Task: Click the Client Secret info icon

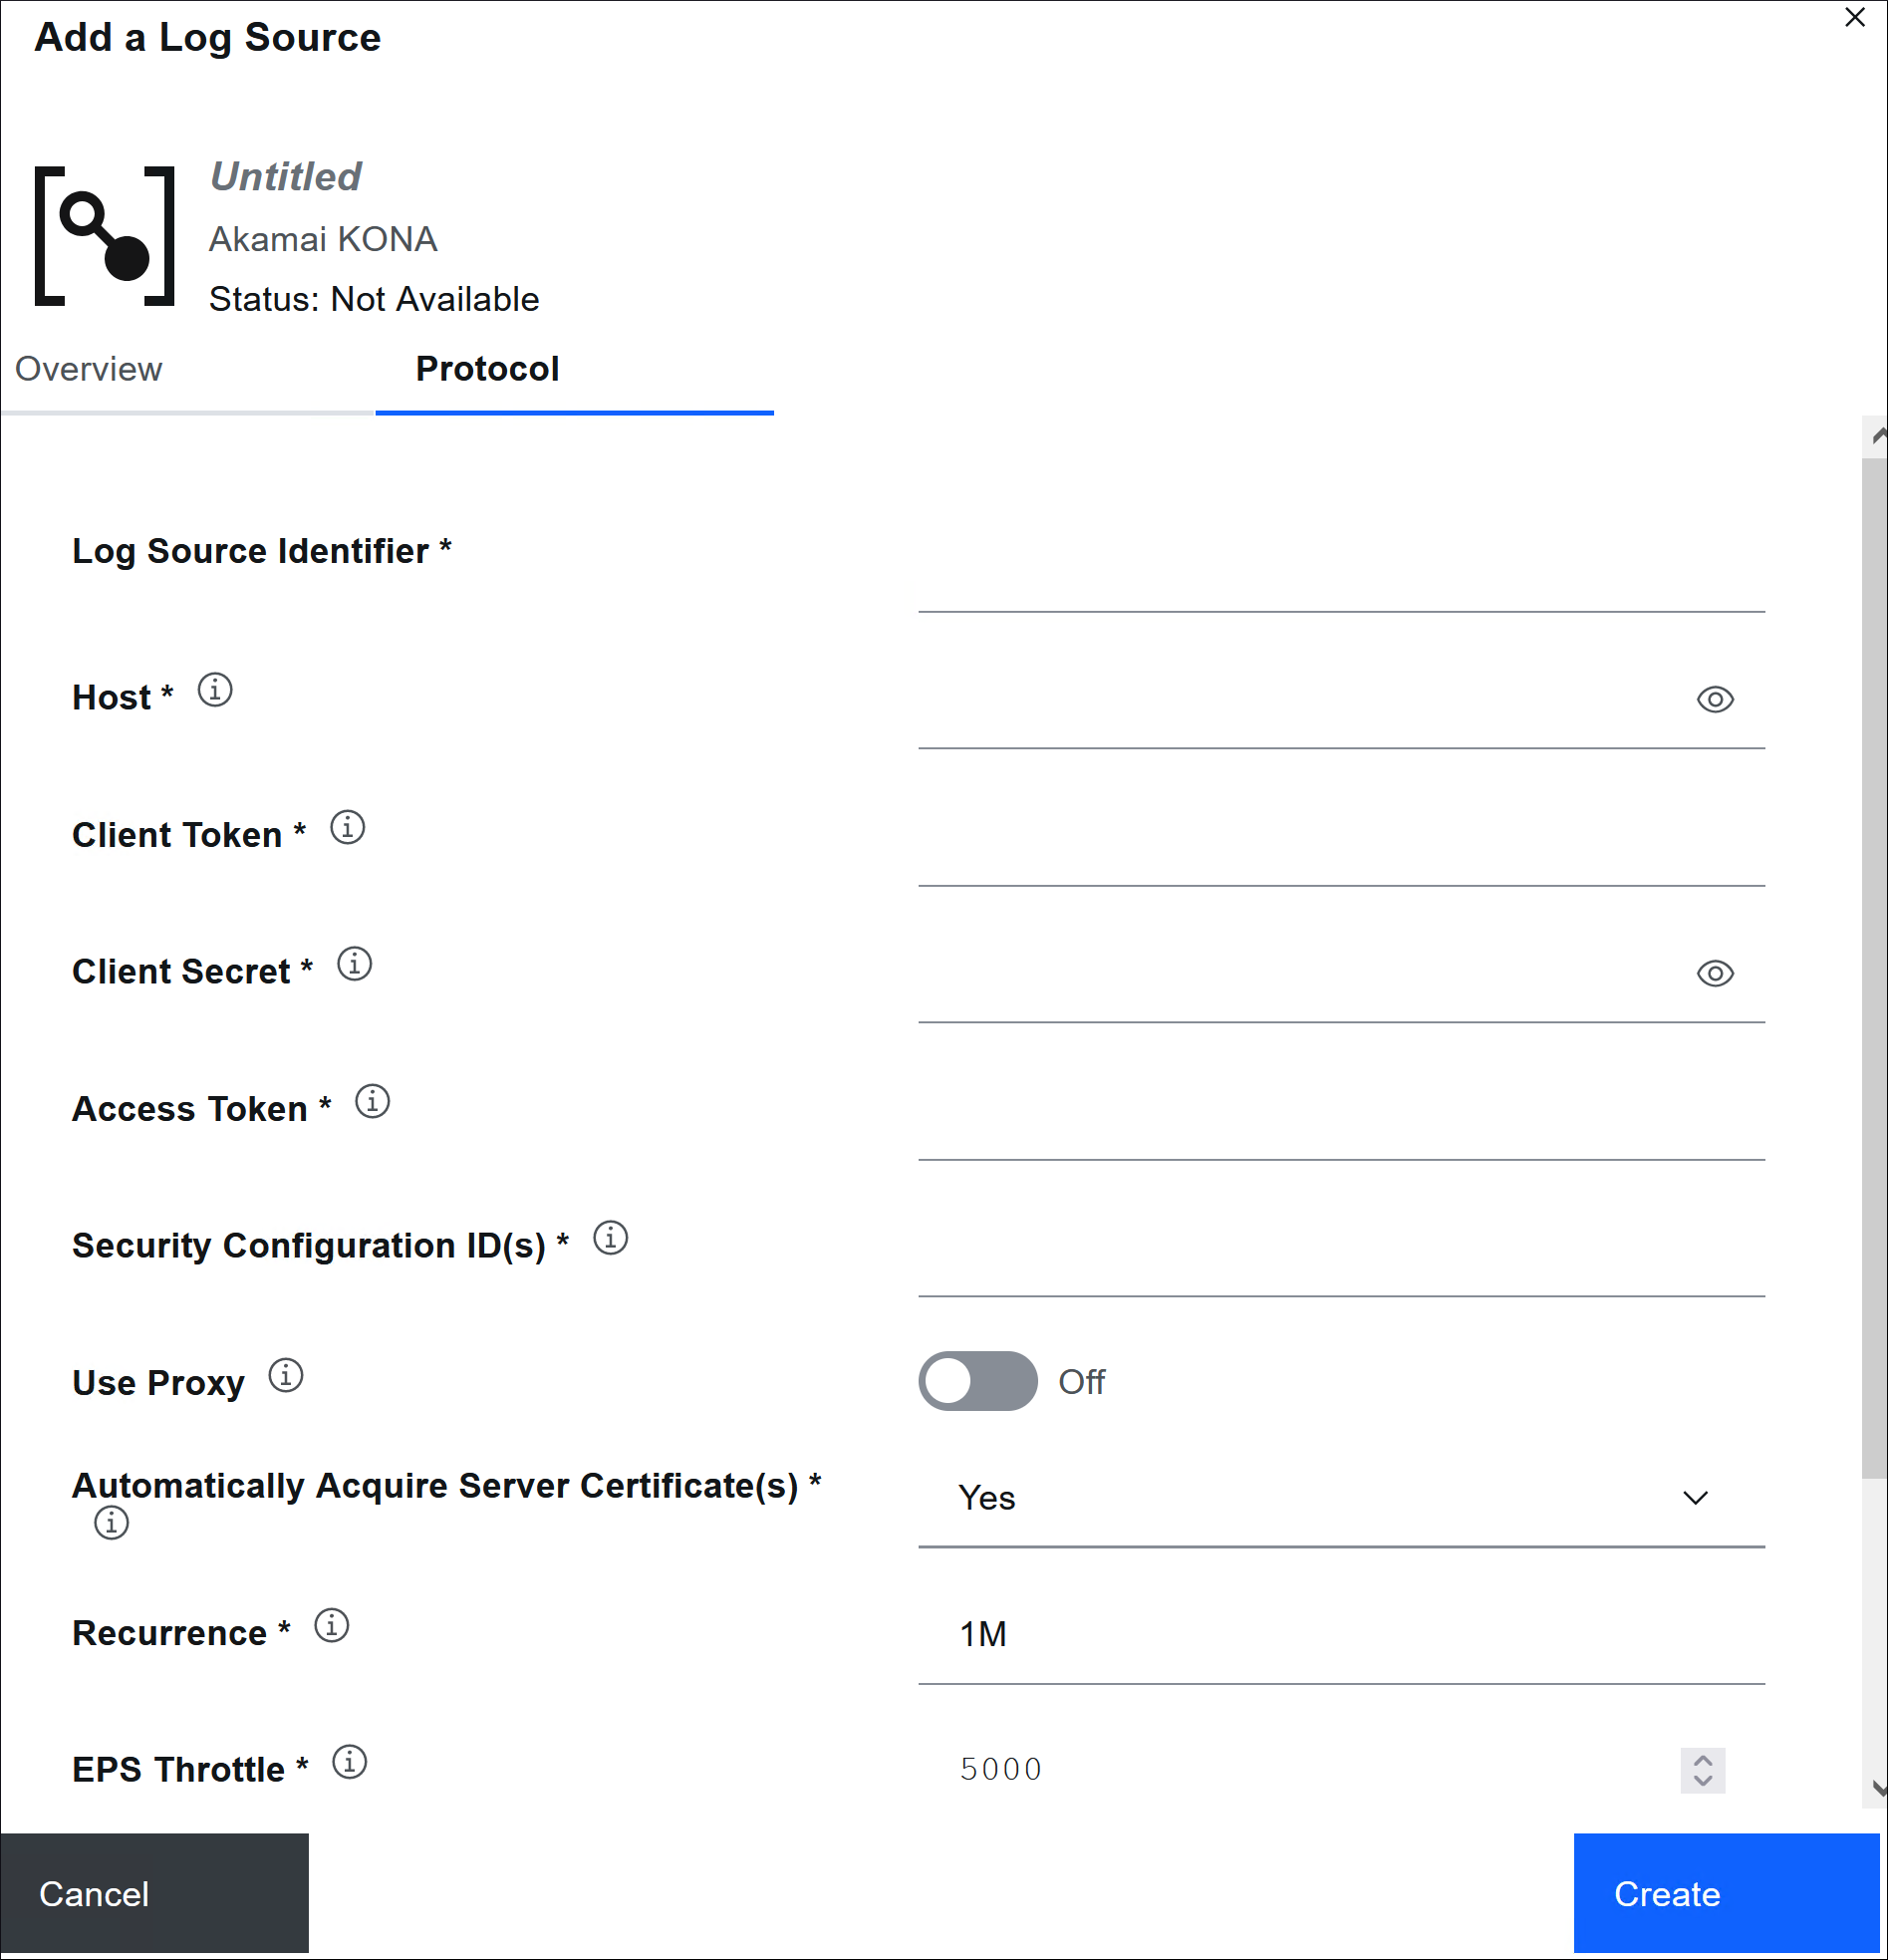Action: click(x=354, y=964)
